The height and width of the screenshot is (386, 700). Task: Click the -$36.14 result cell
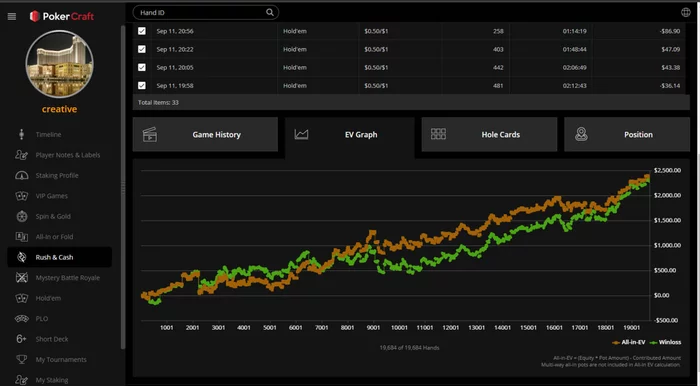669,85
